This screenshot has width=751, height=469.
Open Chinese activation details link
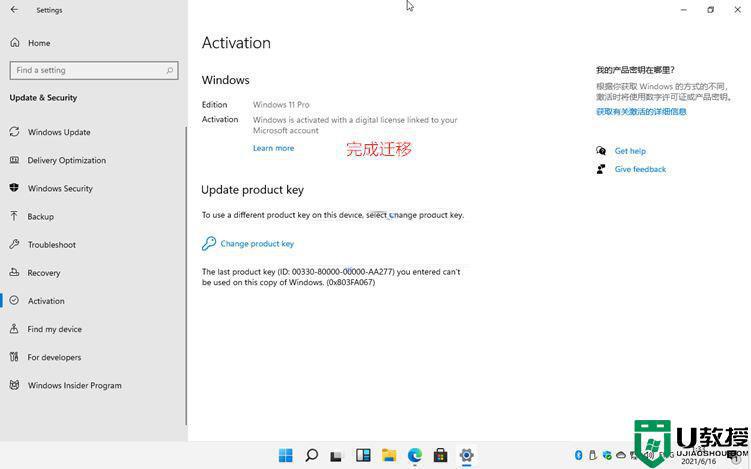point(641,112)
